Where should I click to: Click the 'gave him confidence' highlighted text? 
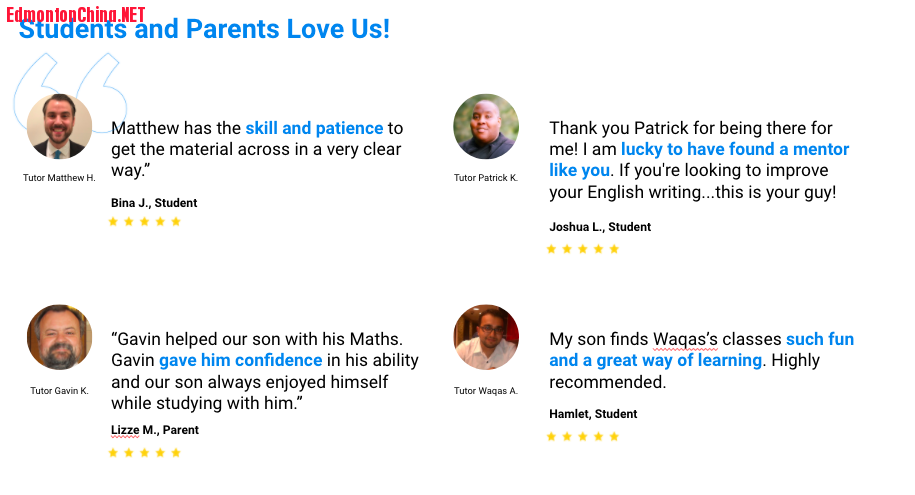tap(240, 360)
